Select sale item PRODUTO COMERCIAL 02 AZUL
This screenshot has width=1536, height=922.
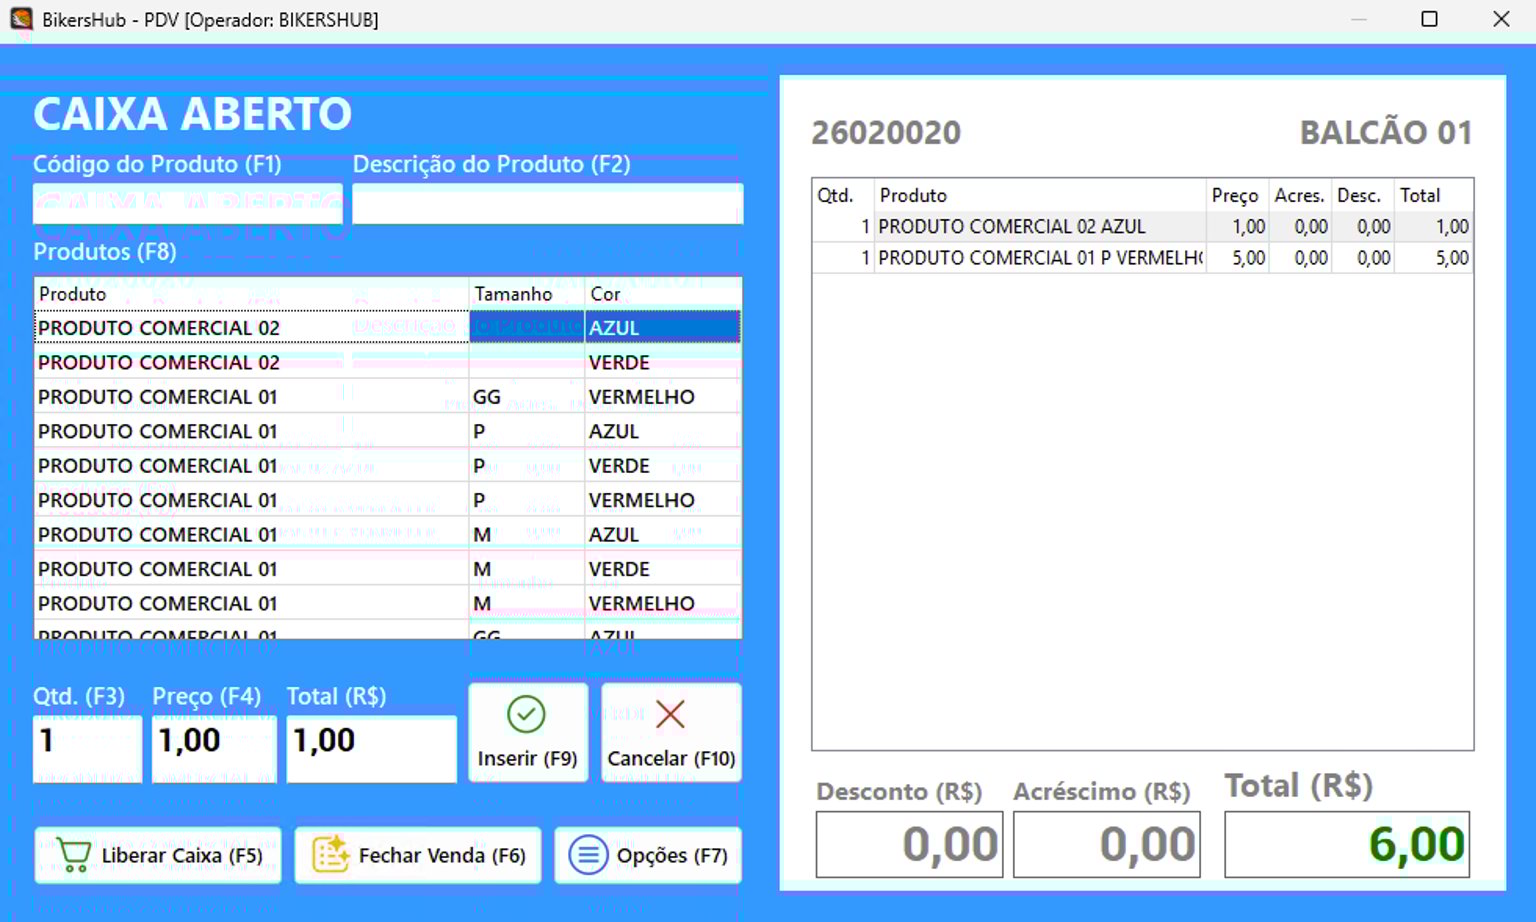1040,227
